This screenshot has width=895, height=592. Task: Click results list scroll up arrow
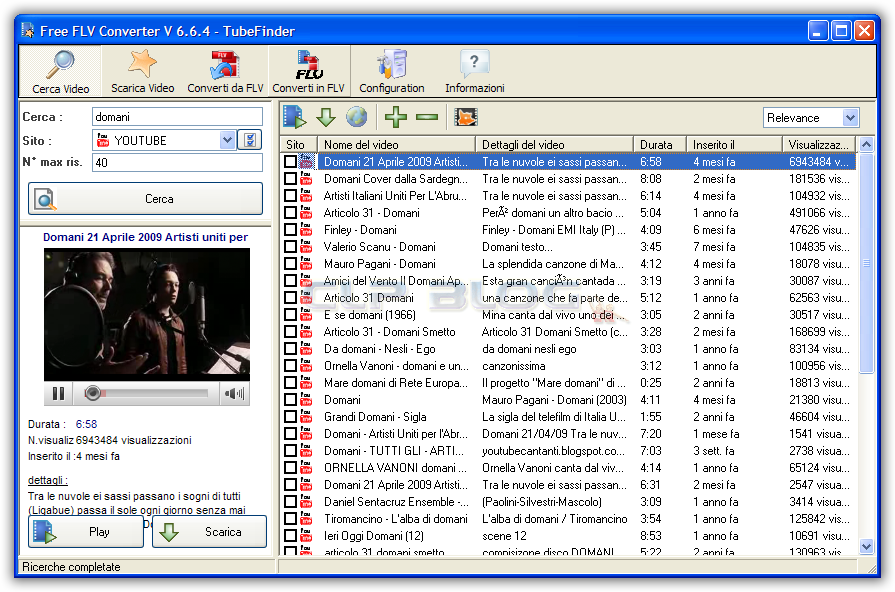pyautogui.click(x=866, y=144)
